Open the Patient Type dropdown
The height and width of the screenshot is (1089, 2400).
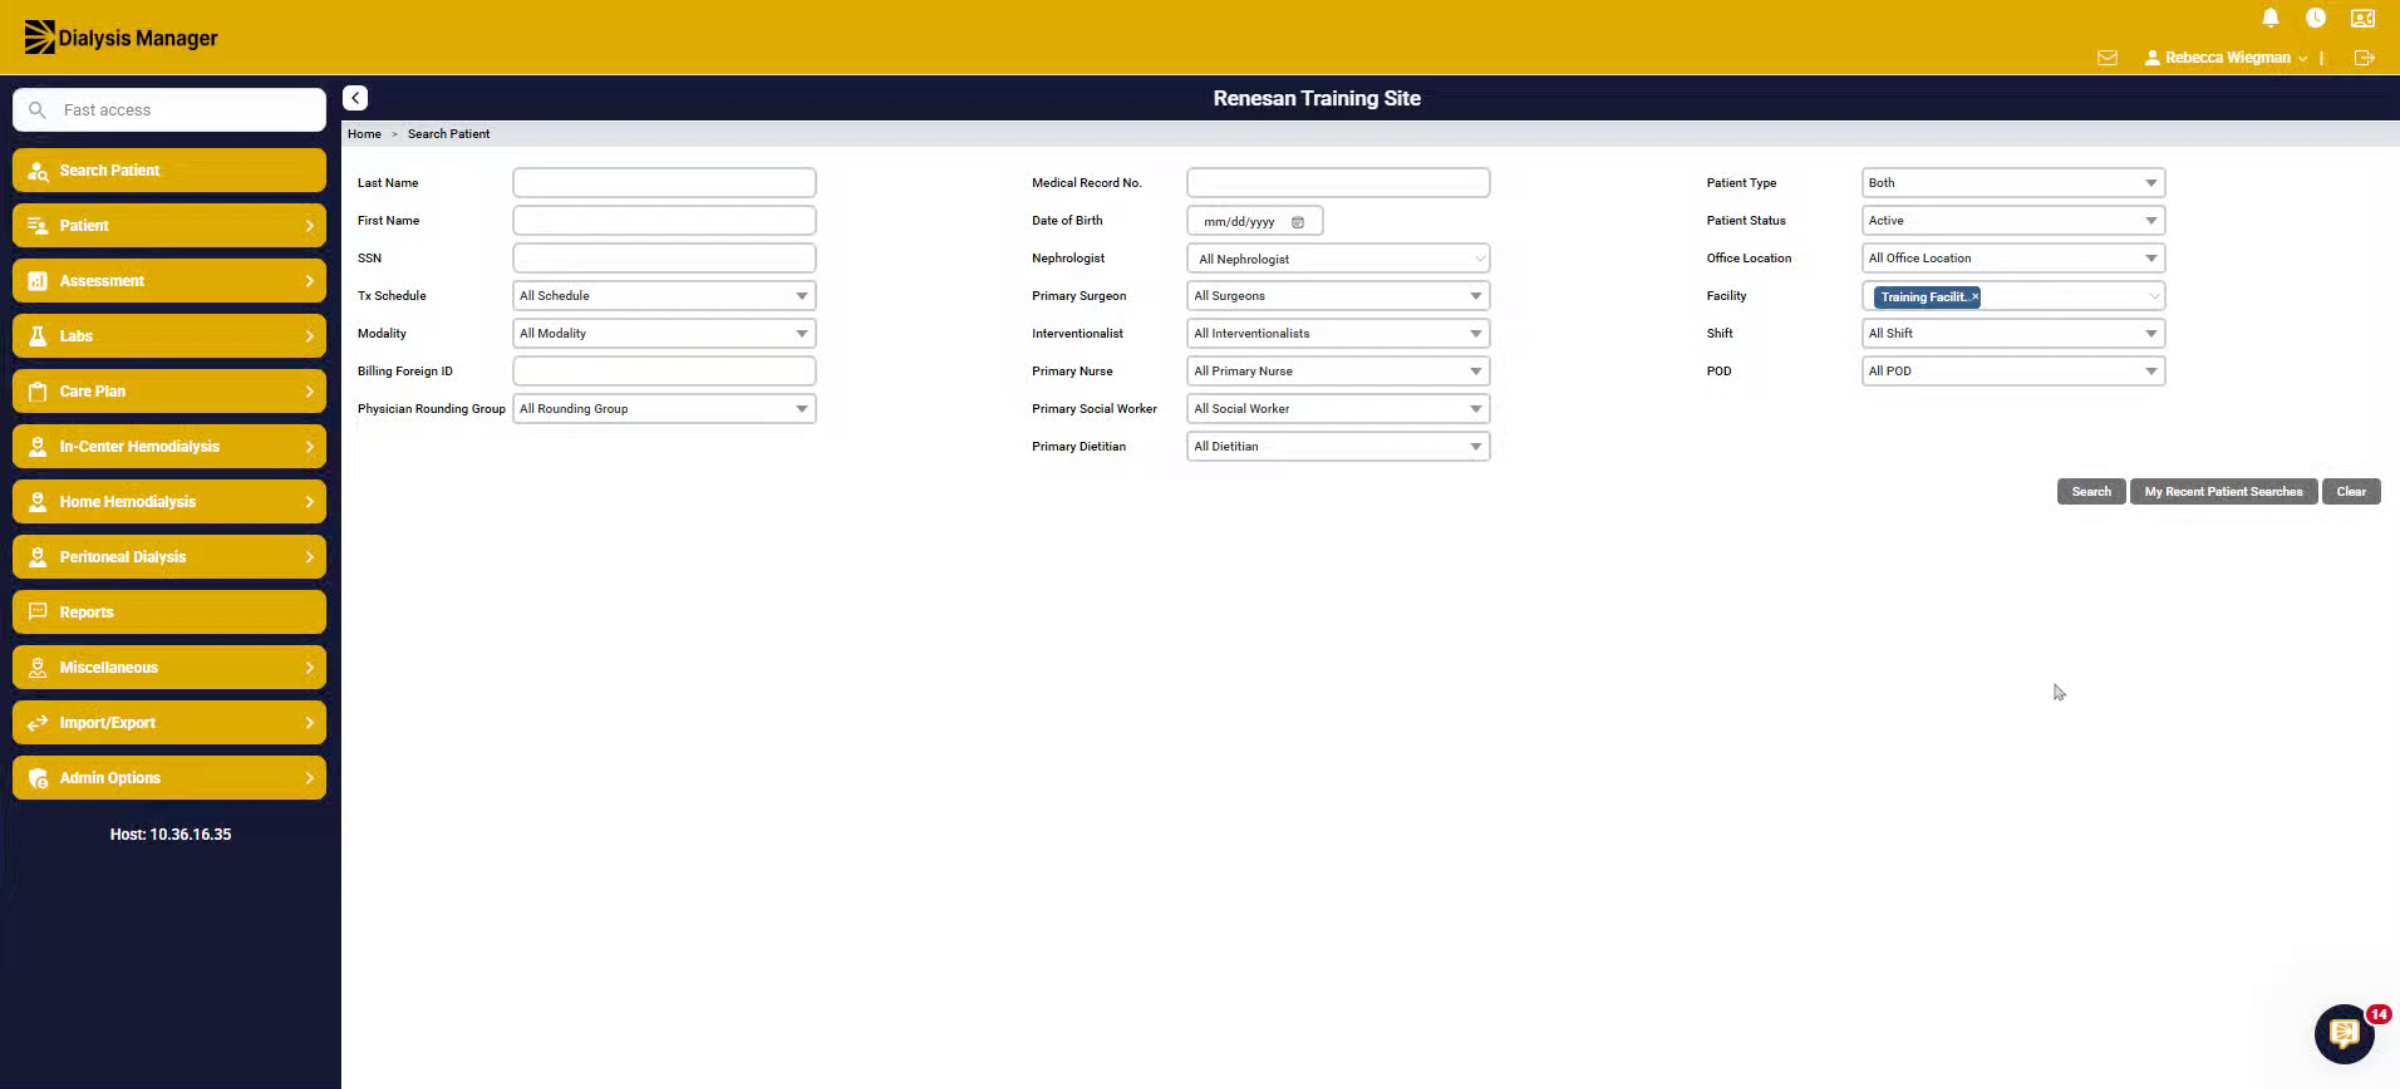click(x=2013, y=183)
